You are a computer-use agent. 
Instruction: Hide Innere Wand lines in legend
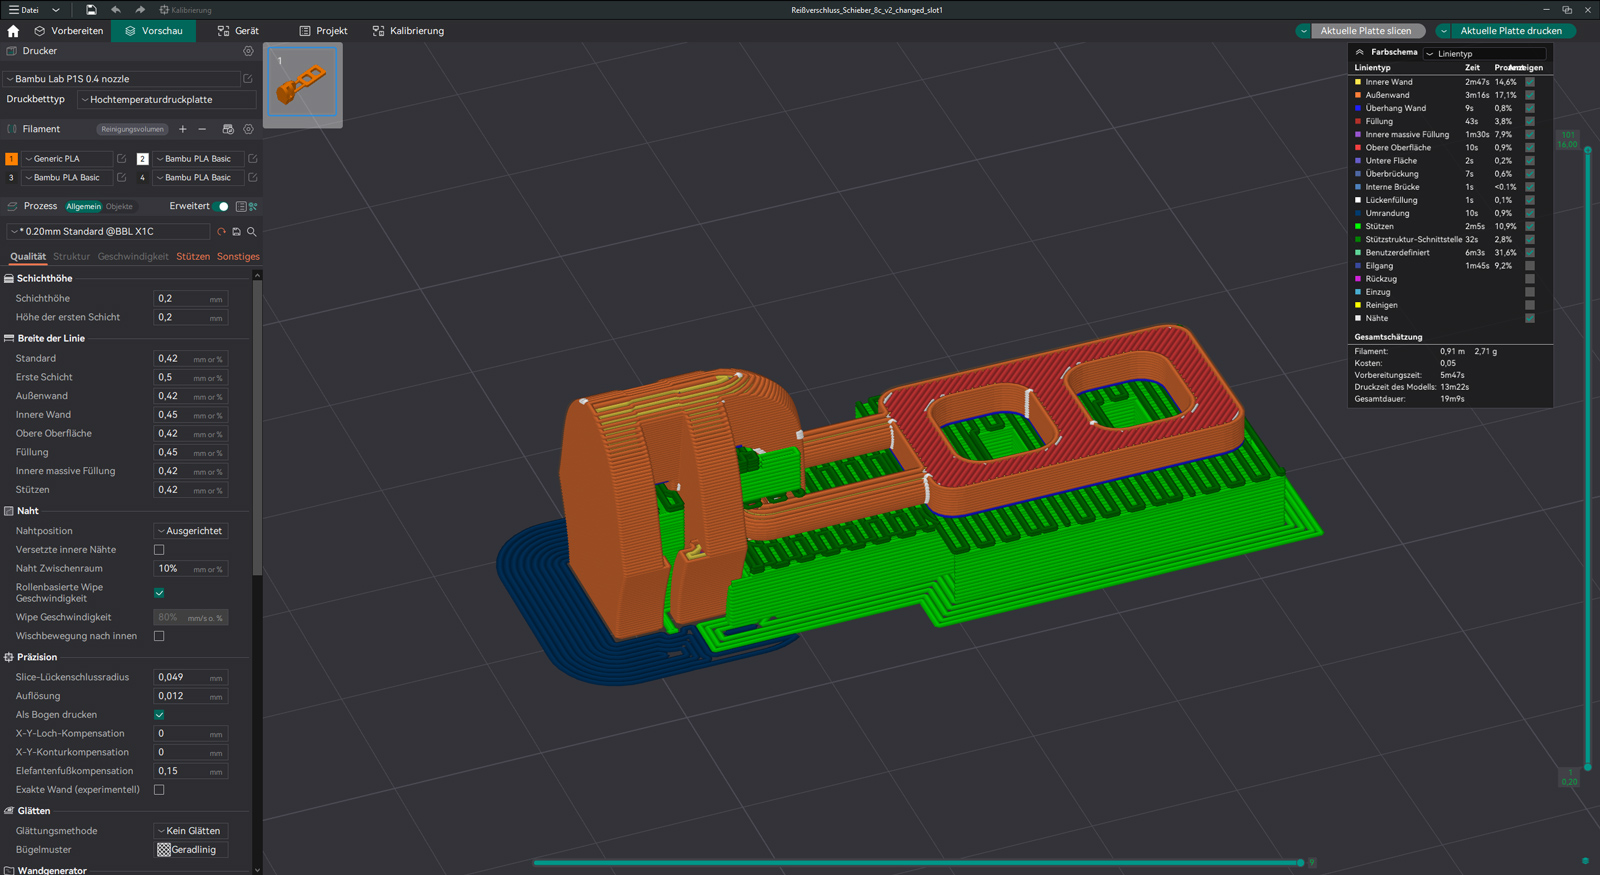1530,82
